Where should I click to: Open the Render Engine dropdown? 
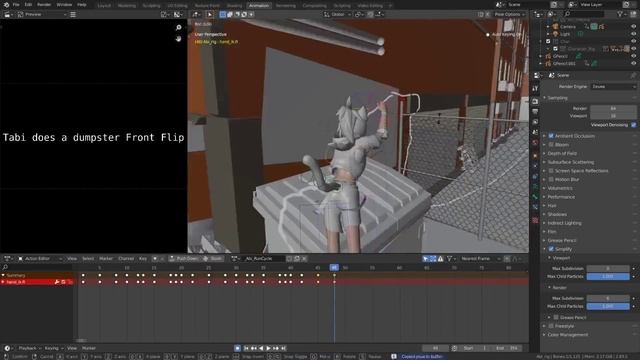tap(613, 87)
